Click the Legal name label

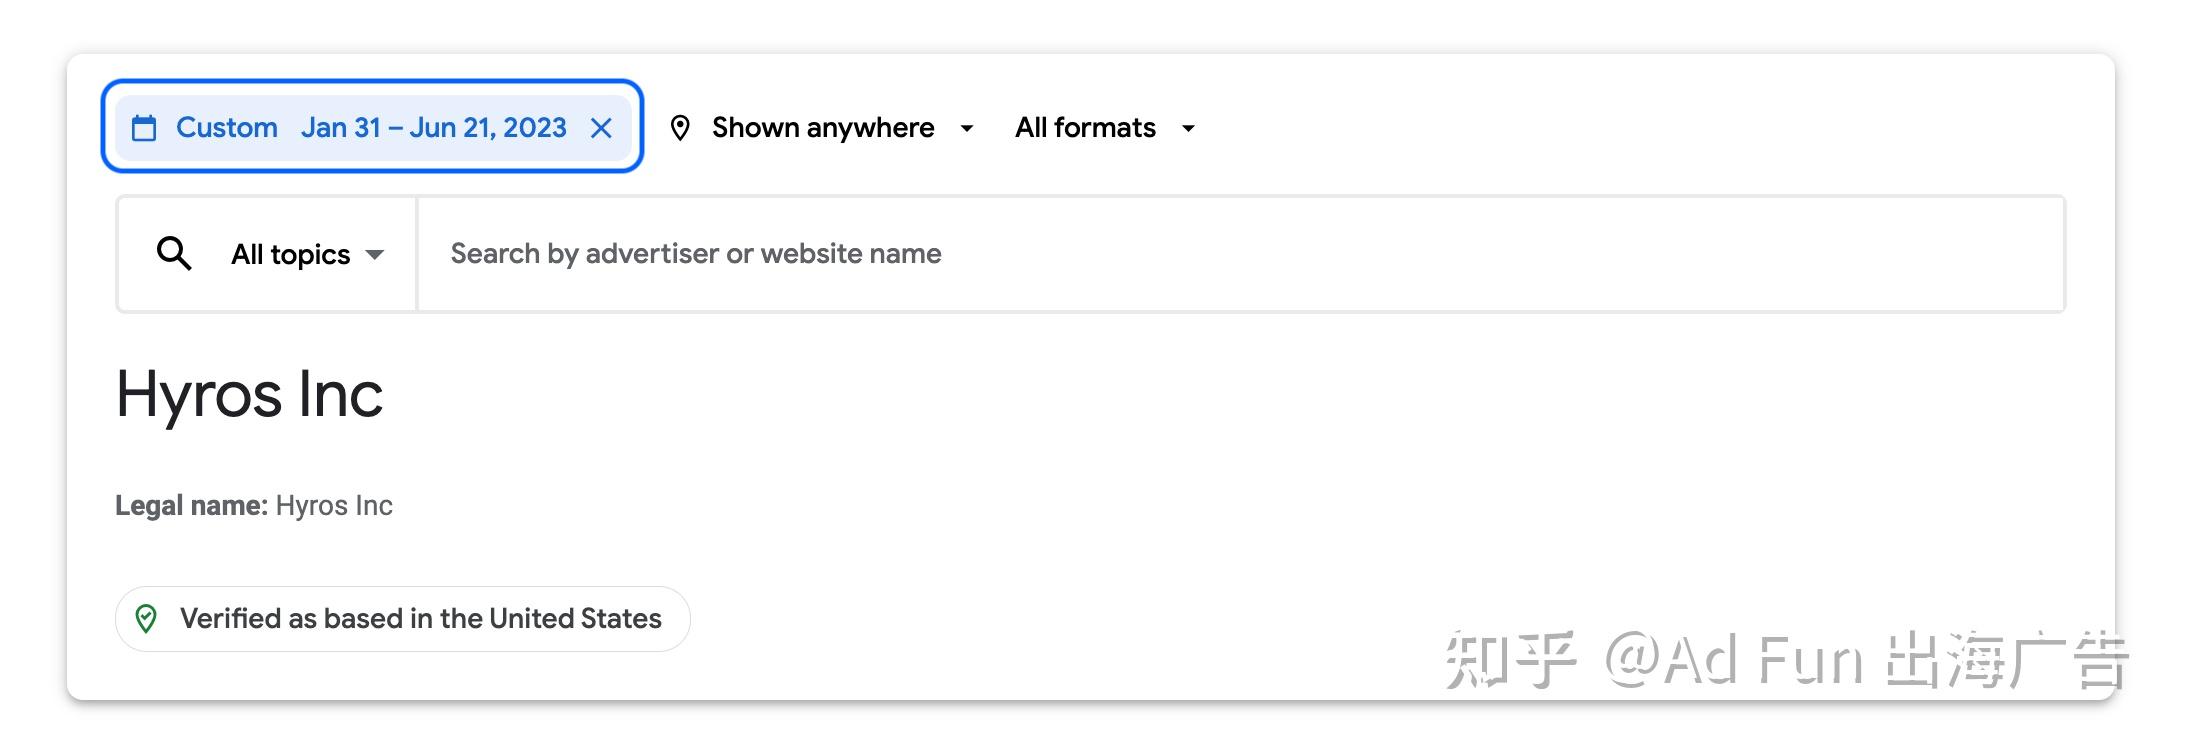(191, 506)
